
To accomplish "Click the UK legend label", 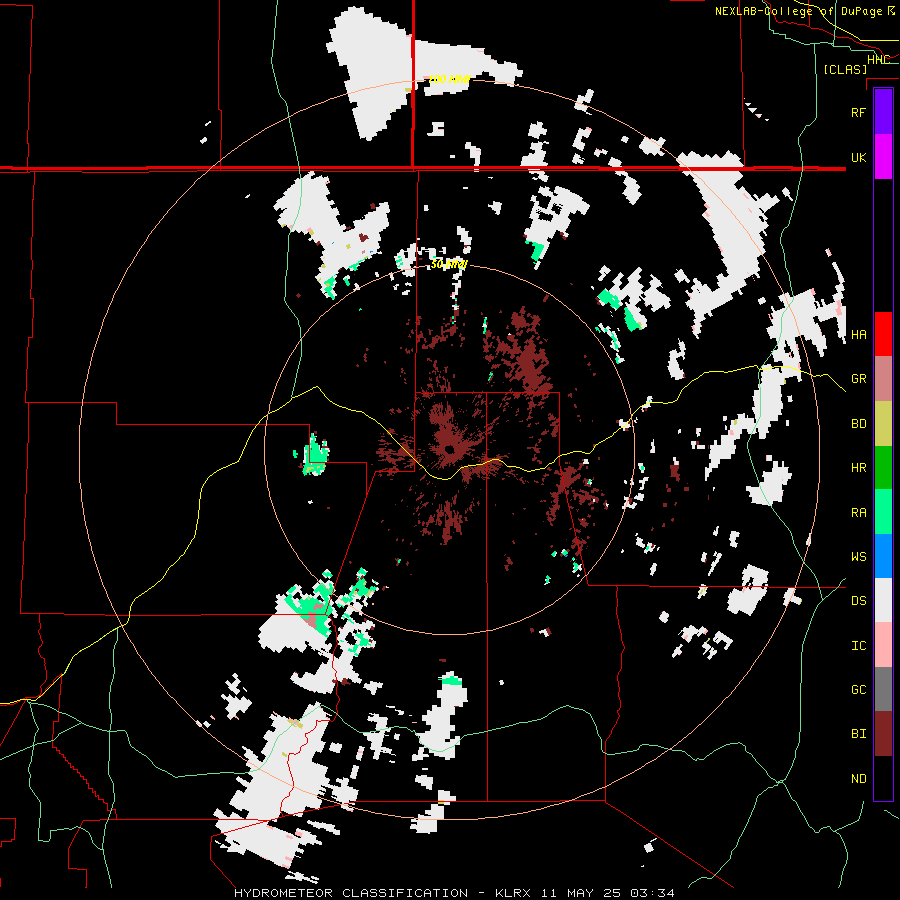I will point(858,157).
